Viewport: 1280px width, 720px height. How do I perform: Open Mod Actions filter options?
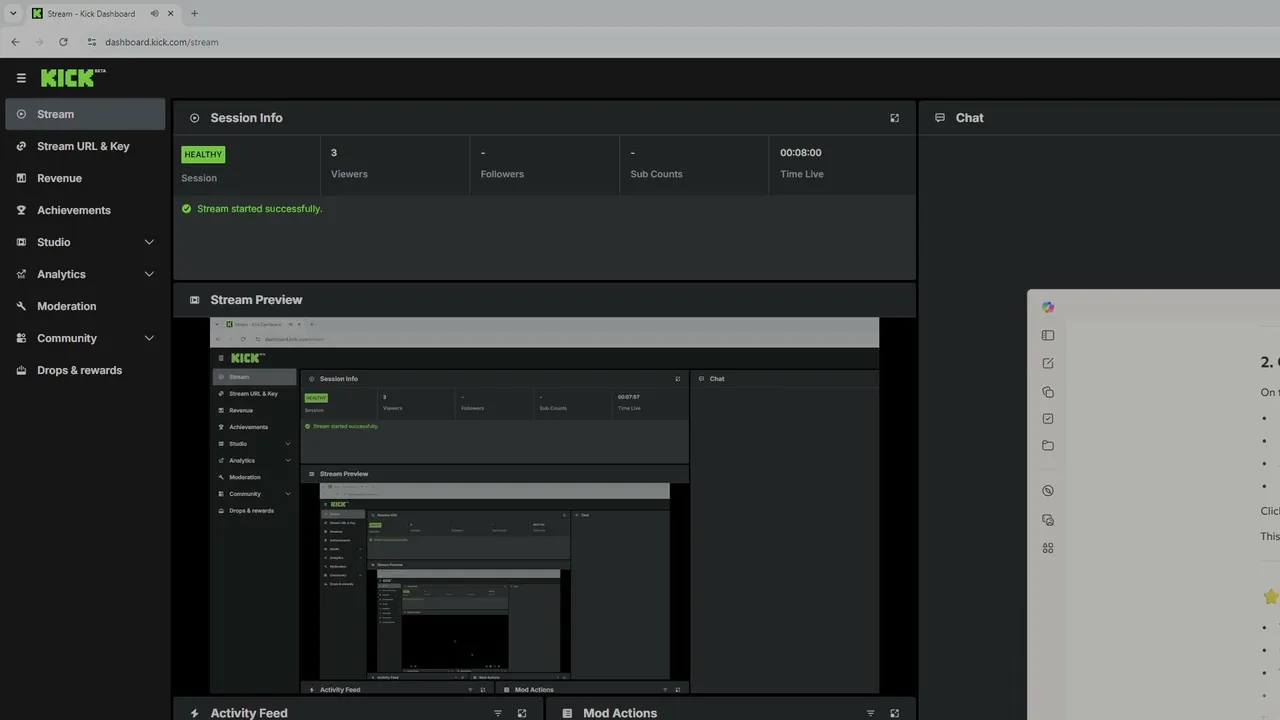[x=870, y=713]
